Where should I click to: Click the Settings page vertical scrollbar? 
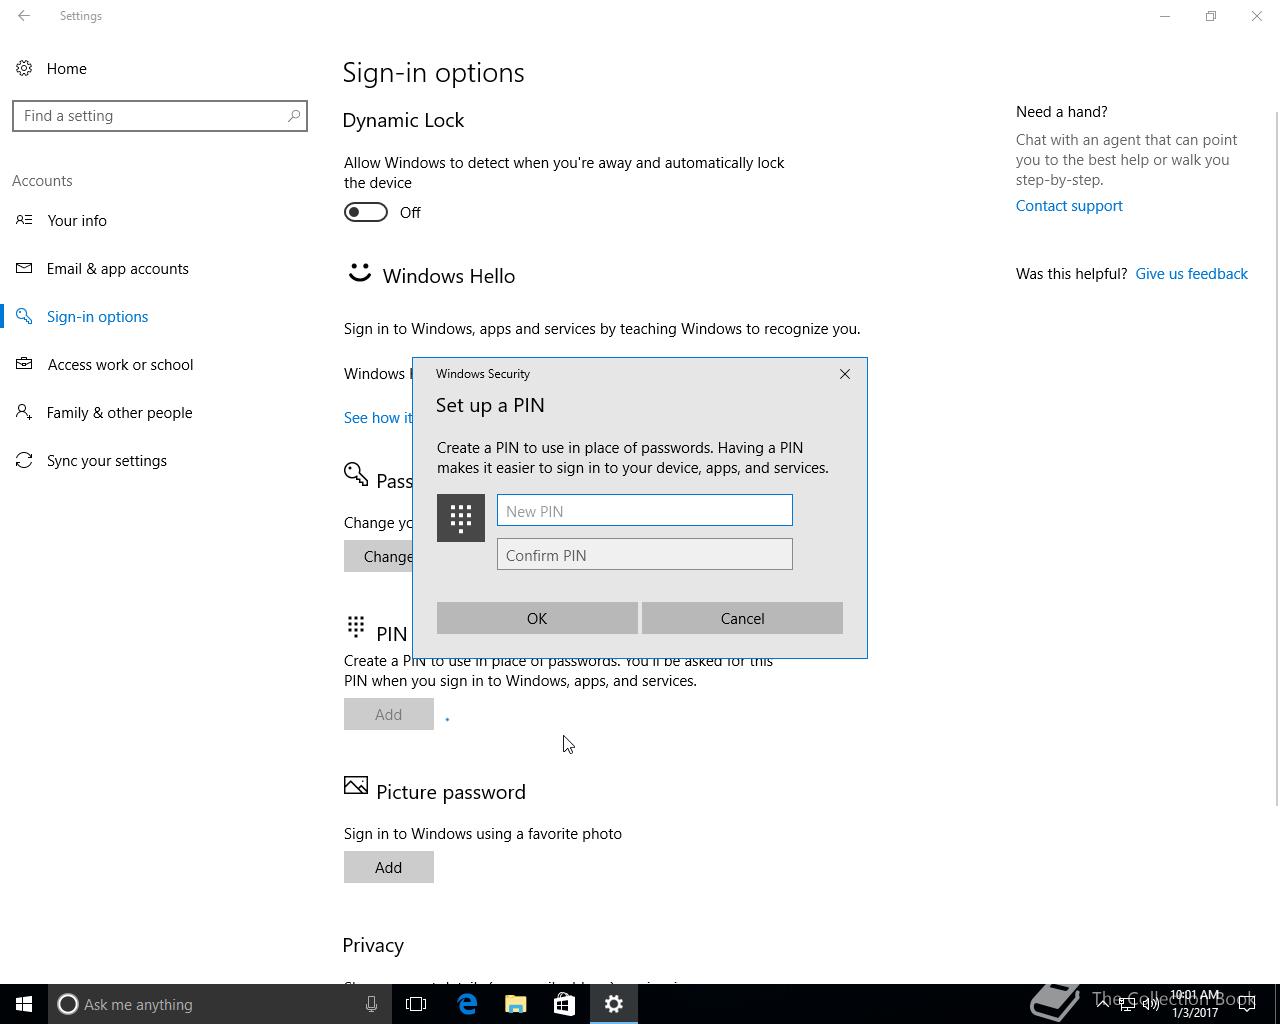coord(1275,458)
